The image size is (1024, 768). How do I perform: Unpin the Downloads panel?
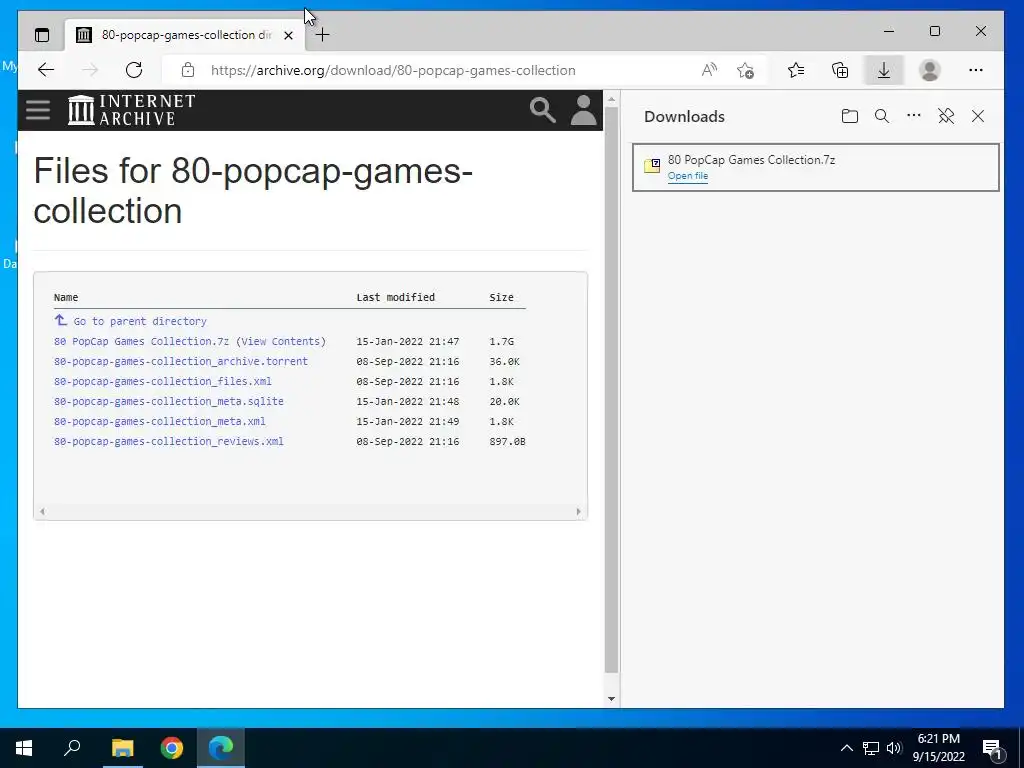(x=946, y=116)
